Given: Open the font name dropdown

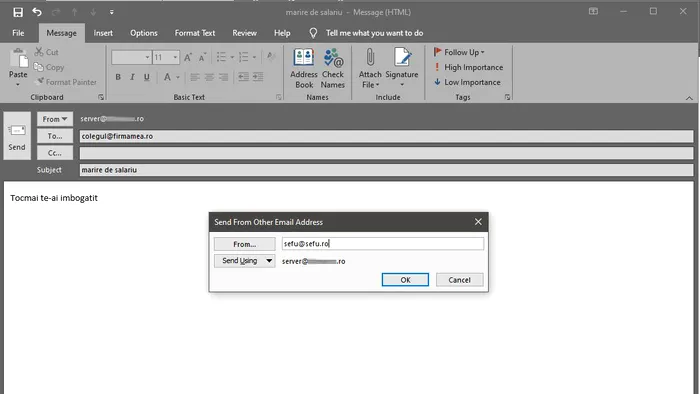Looking at the screenshot, I should pyautogui.click(x=147, y=57).
